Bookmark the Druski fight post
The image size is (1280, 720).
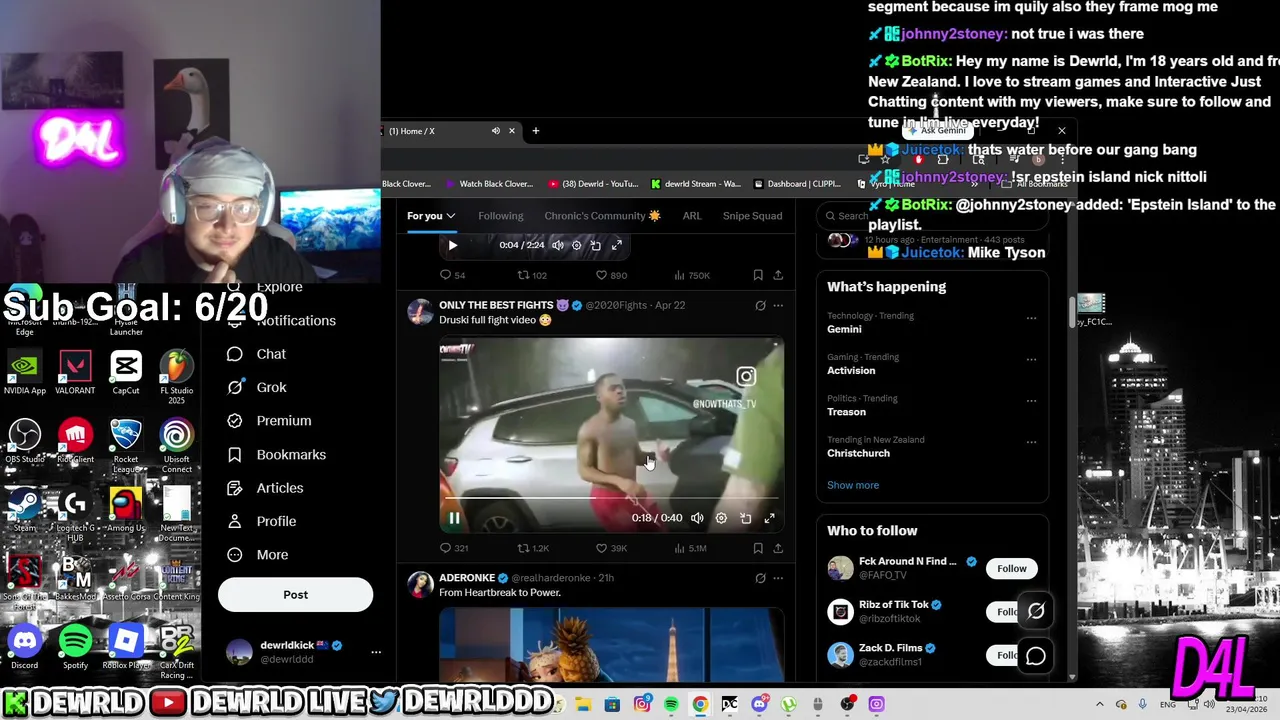(758, 548)
